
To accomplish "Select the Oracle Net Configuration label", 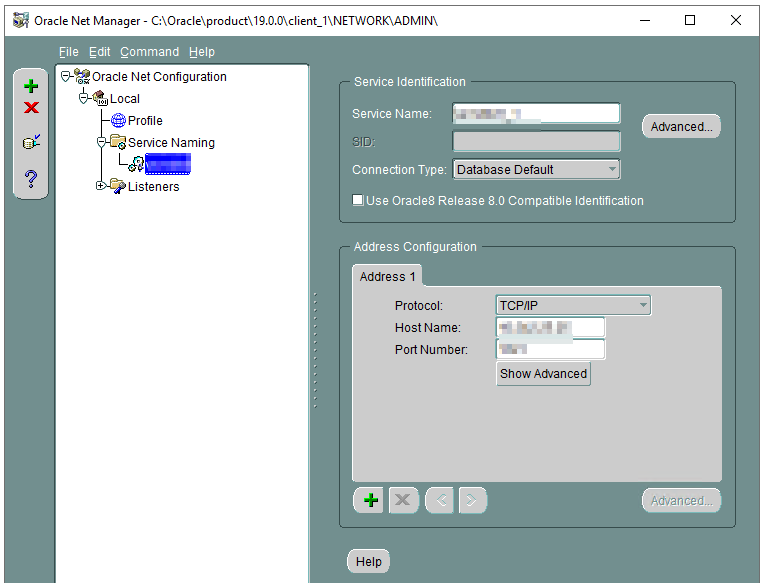I will [x=159, y=77].
